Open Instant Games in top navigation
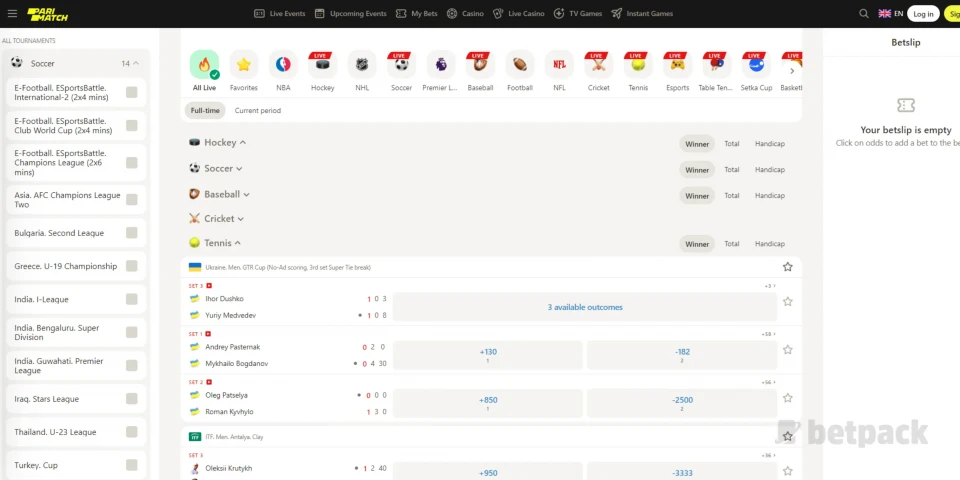Image resolution: width=960 pixels, height=480 pixels. tap(642, 13)
